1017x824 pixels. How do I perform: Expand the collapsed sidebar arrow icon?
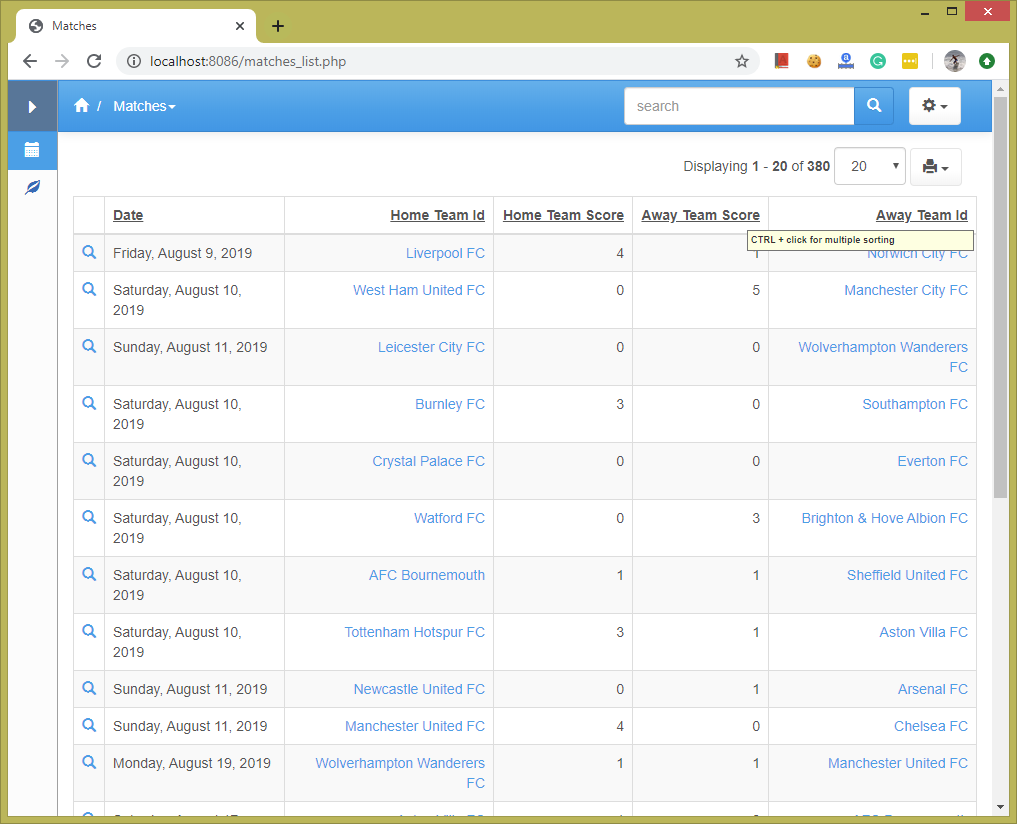point(32,106)
